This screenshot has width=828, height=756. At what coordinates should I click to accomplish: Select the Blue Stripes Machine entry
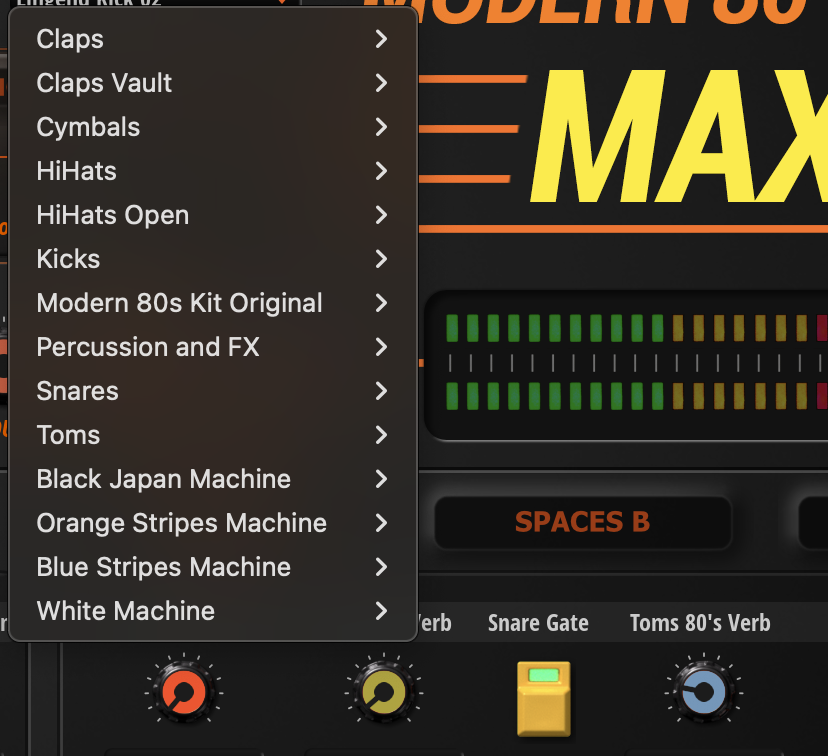click(x=163, y=567)
